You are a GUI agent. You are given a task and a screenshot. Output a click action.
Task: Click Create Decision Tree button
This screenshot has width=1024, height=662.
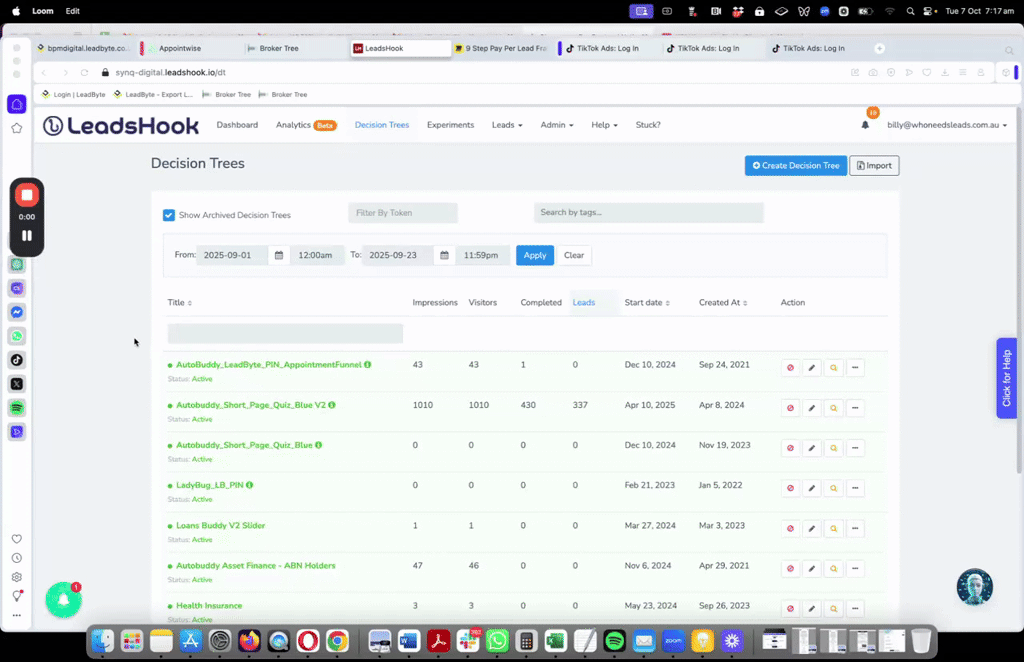(x=795, y=165)
